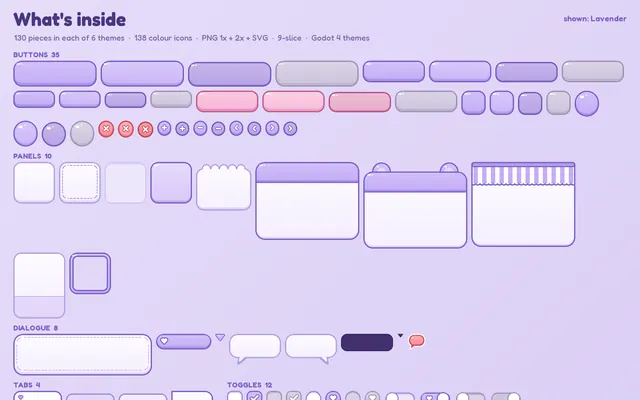Click the lavender down-triangle continue indicator
Viewport: 640px width, 400px height.
[220, 338]
